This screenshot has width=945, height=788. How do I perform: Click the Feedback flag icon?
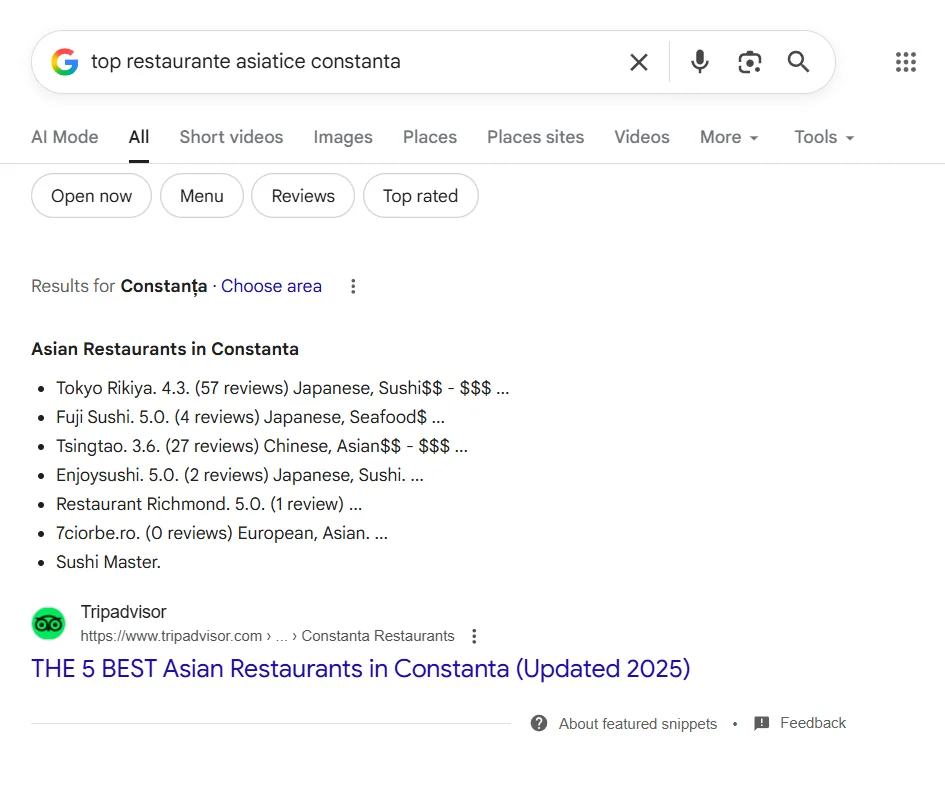pos(762,723)
